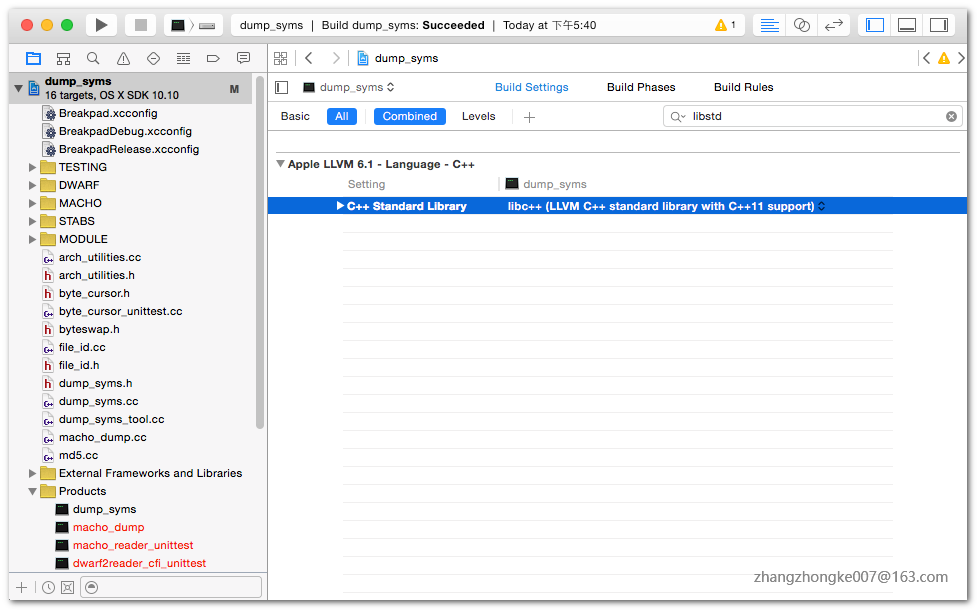Click the libstd search field
Image resolution: width=977 pixels, height=610 pixels.
click(x=812, y=117)
